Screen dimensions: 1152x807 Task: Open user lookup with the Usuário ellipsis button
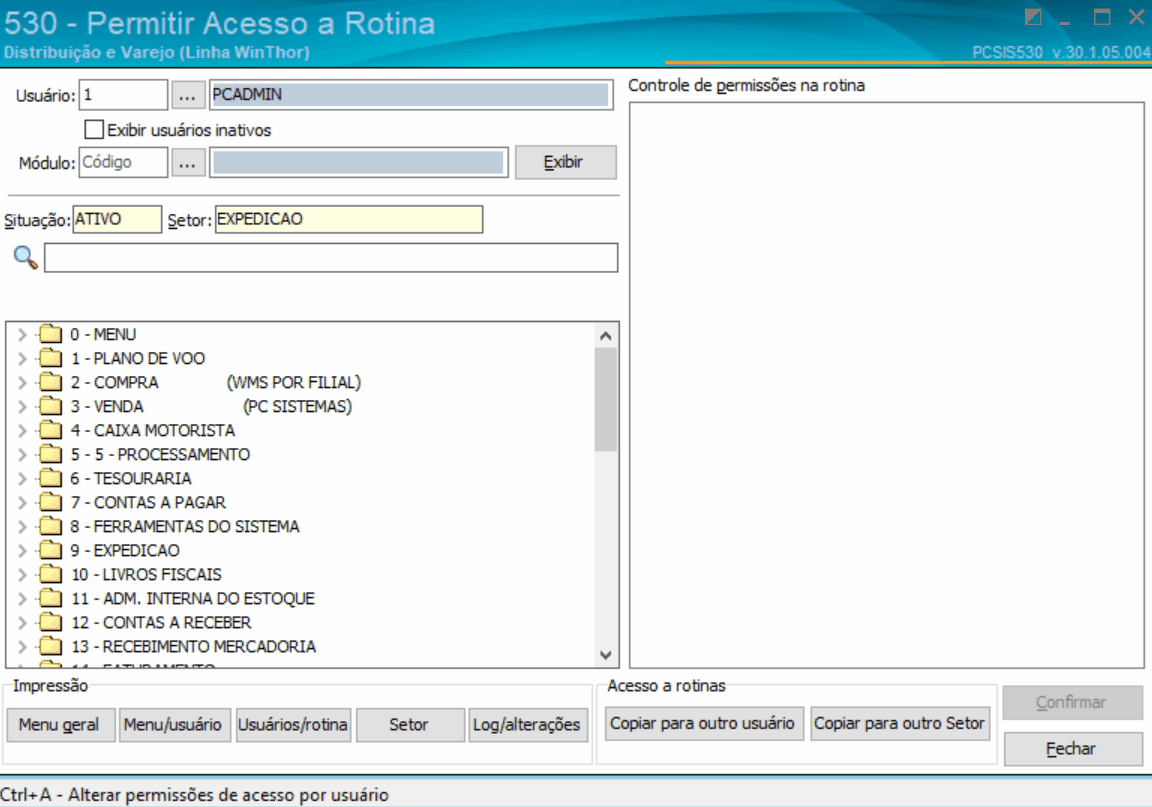click(x=187, y=96)
